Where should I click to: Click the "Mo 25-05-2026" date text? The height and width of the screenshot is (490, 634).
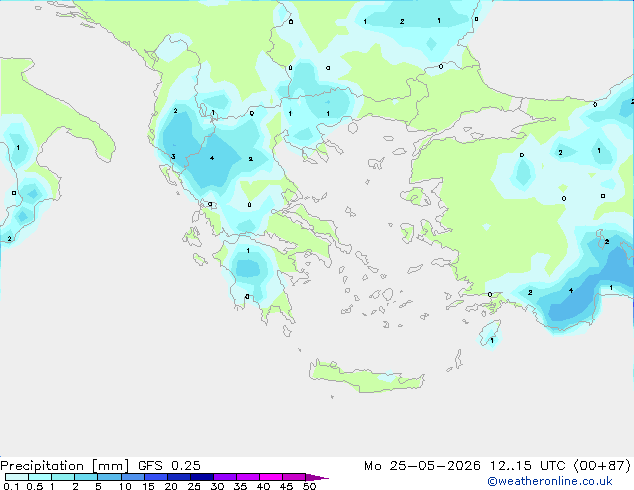coord(422,466)
